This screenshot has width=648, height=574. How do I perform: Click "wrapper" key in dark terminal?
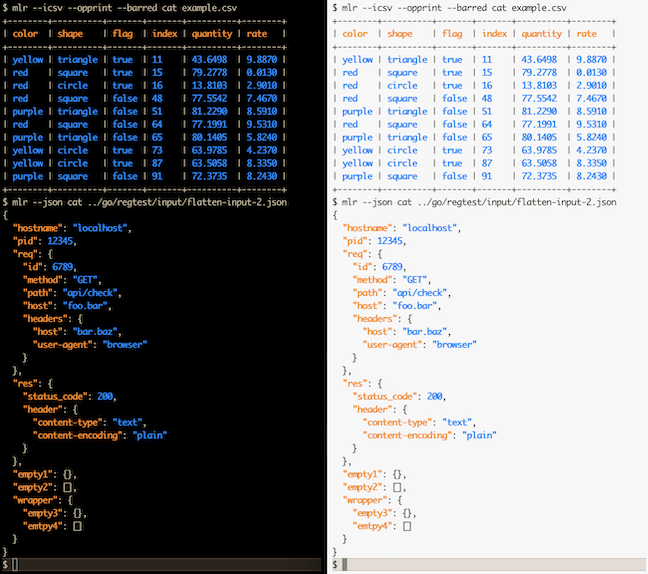click(35, 500)
